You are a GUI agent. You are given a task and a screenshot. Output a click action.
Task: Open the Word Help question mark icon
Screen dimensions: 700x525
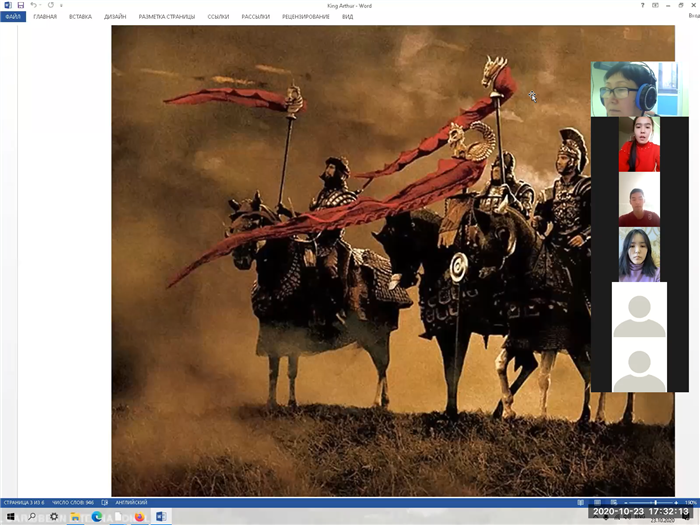pos(642,6)
